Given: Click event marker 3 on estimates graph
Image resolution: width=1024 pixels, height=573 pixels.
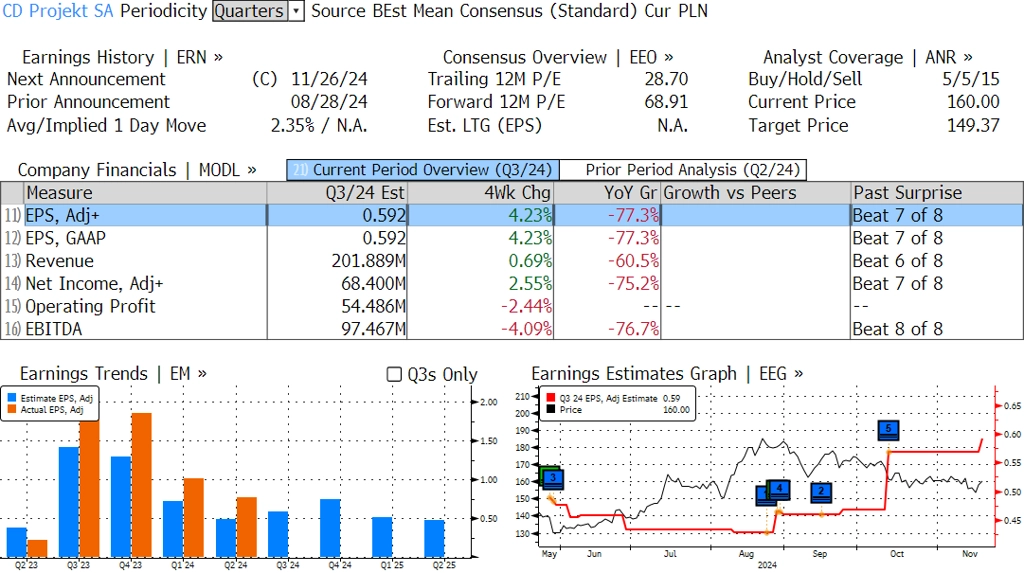Looking at the screenshot, I should point(552,478).
